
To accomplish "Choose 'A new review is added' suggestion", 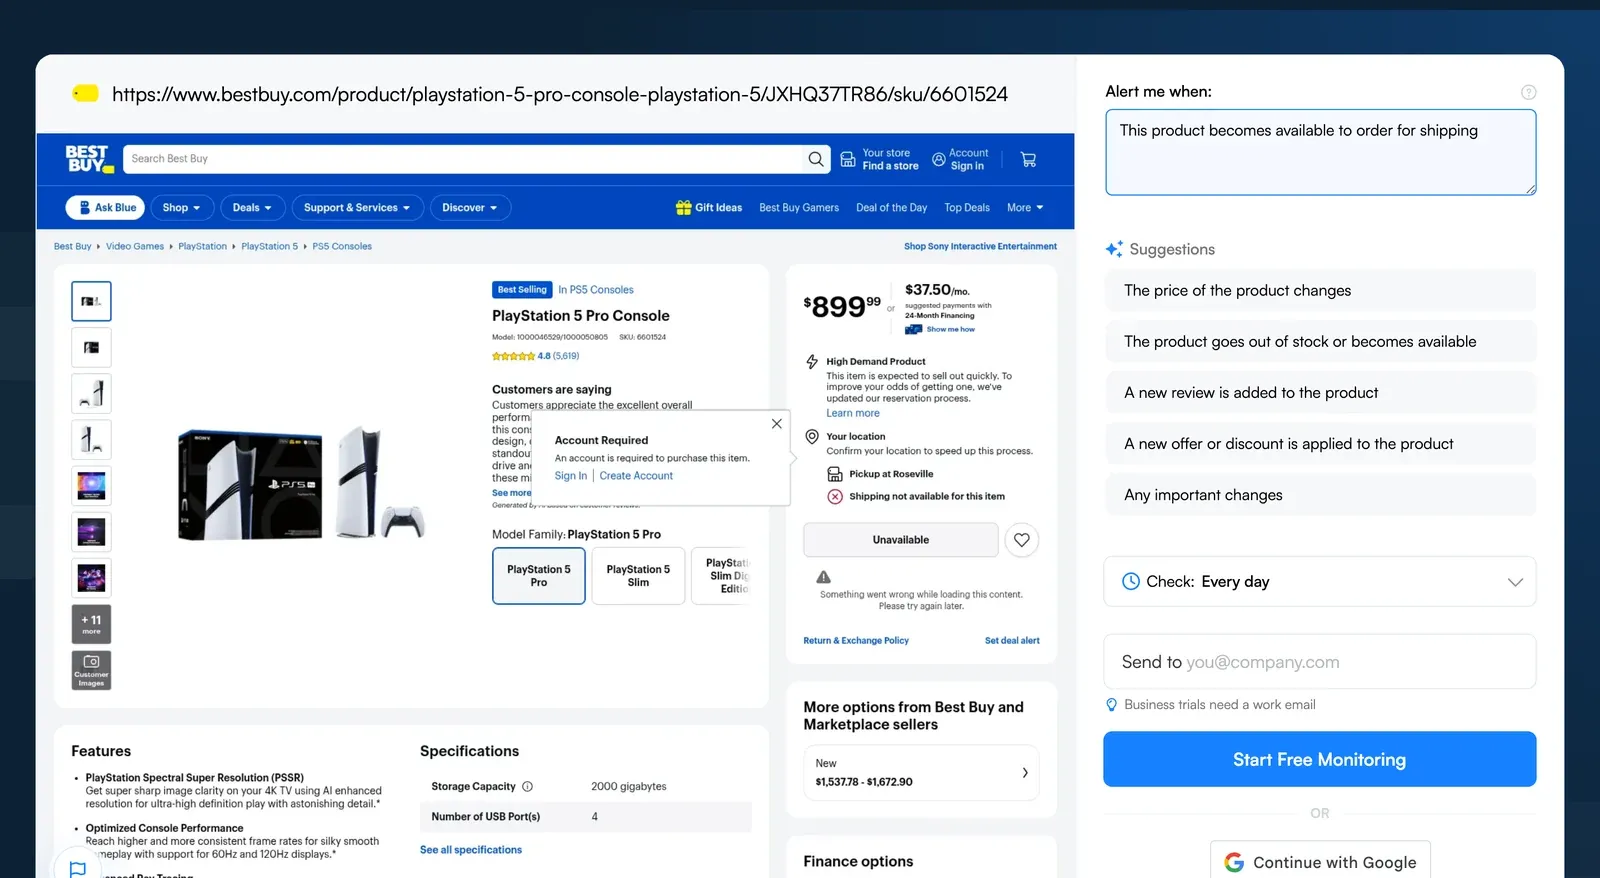I will pyautogui.click(x=1320, y=393).
